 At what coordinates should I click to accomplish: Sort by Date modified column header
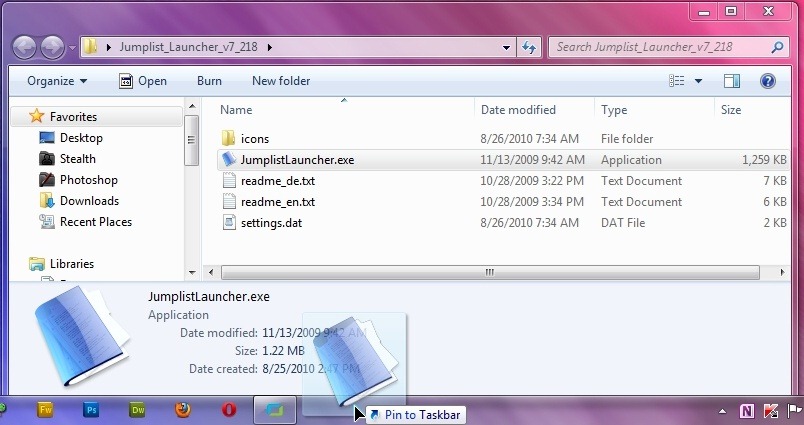[x=518, y=110]
